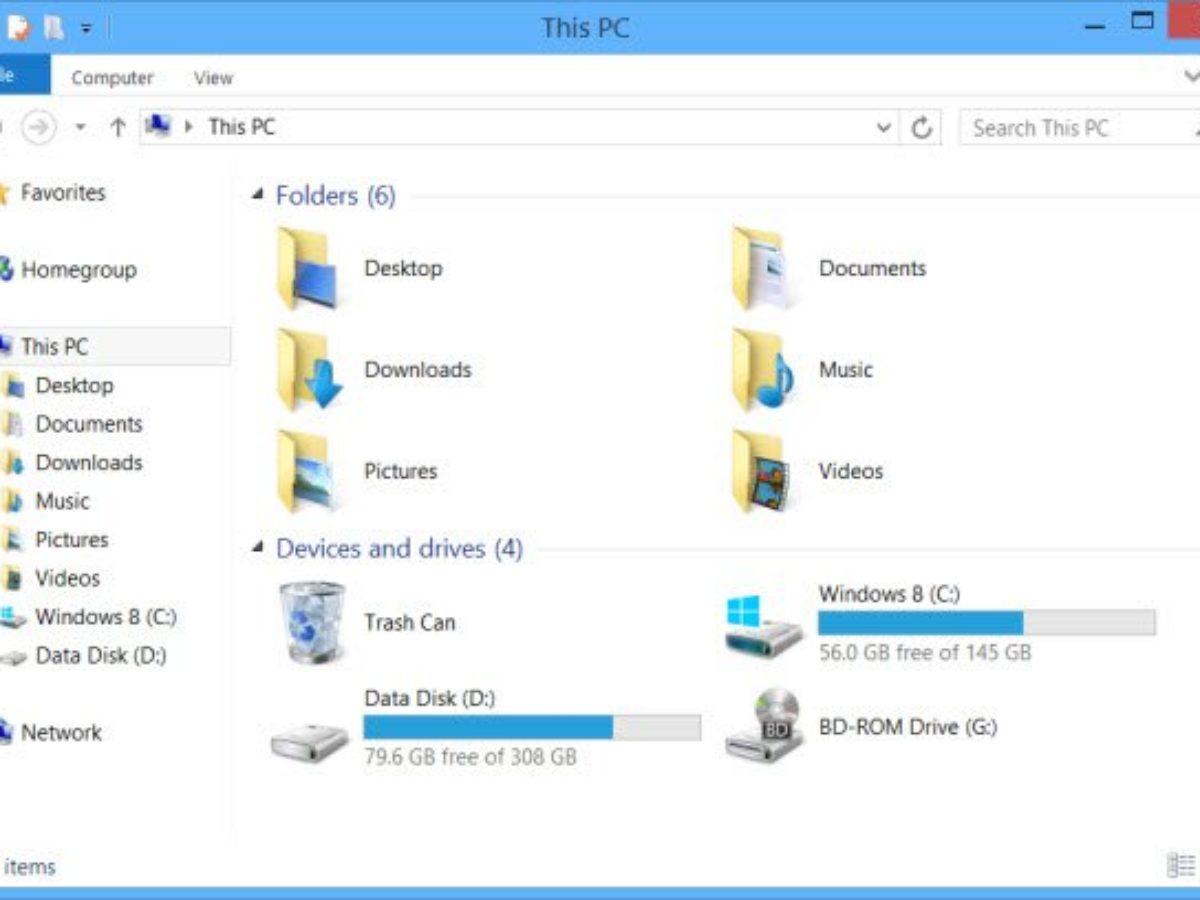Click the Trash Can label
The image size is (1200, 900).
409,623
